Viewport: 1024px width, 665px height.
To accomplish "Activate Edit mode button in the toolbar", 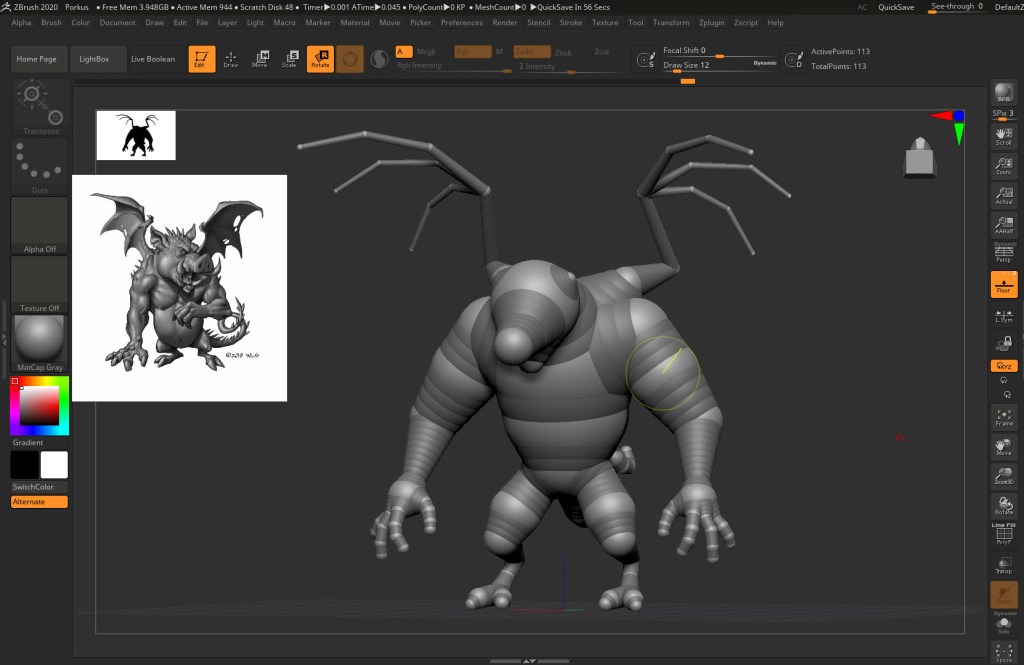I will [x=201, y=59].
